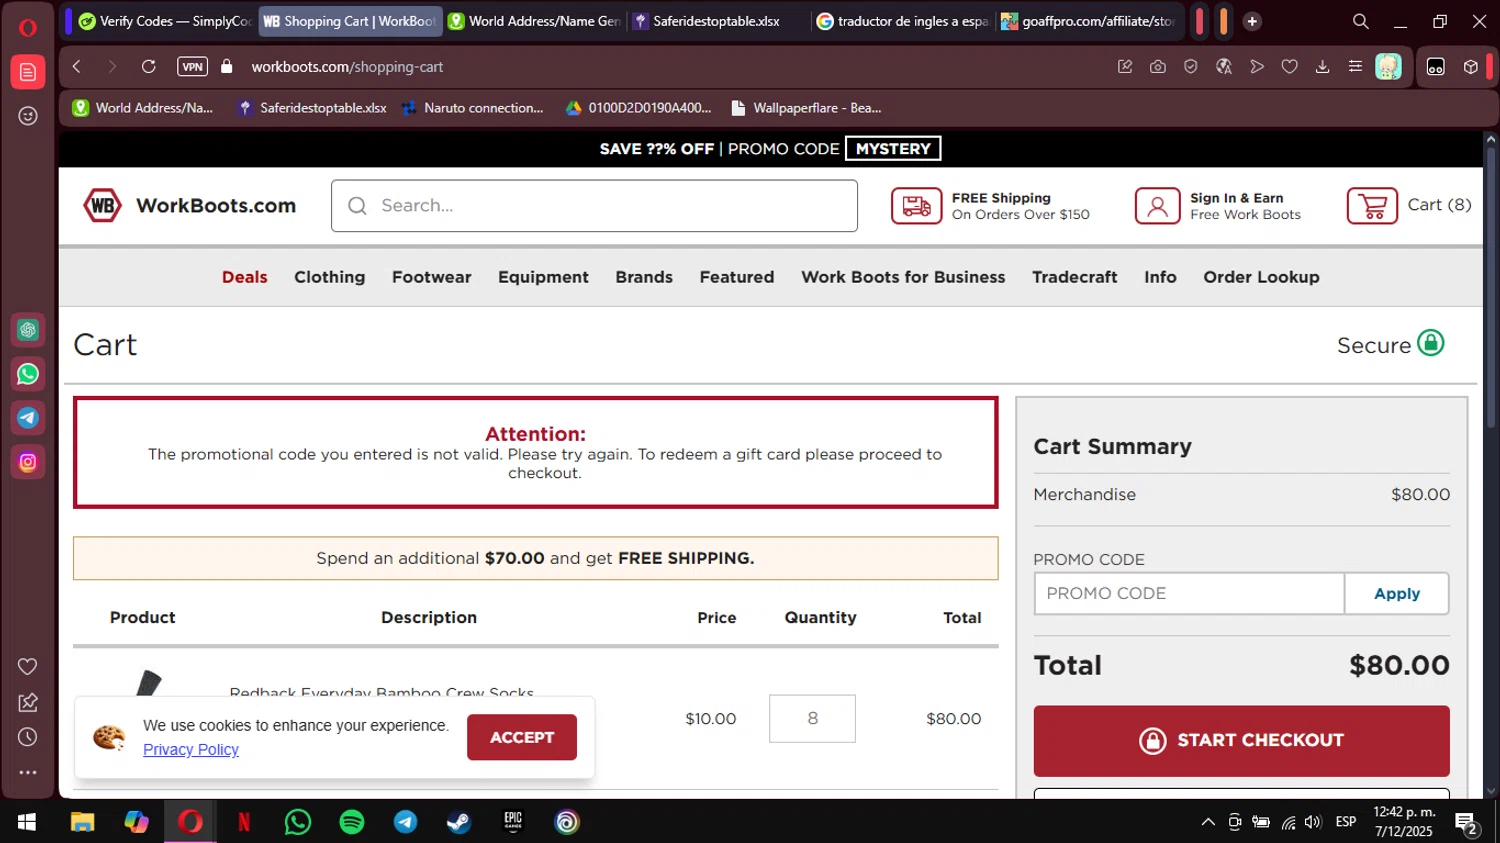Take a page snapshot with camera icon
Viewport: 1500px width, 843px height.
1158,67
